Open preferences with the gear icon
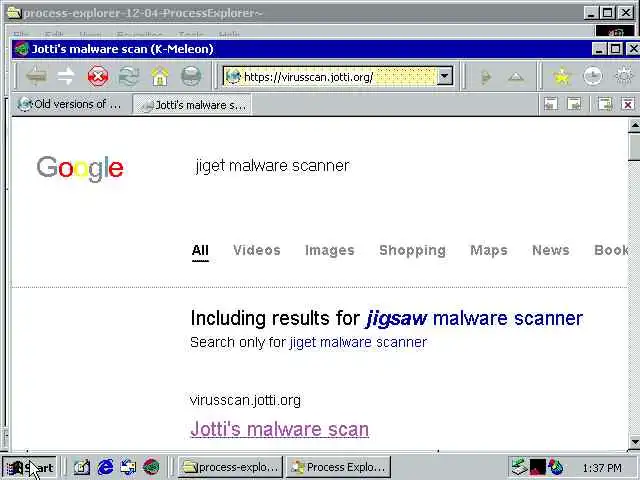Screen dimensions: 640x480 pos(624,76)
